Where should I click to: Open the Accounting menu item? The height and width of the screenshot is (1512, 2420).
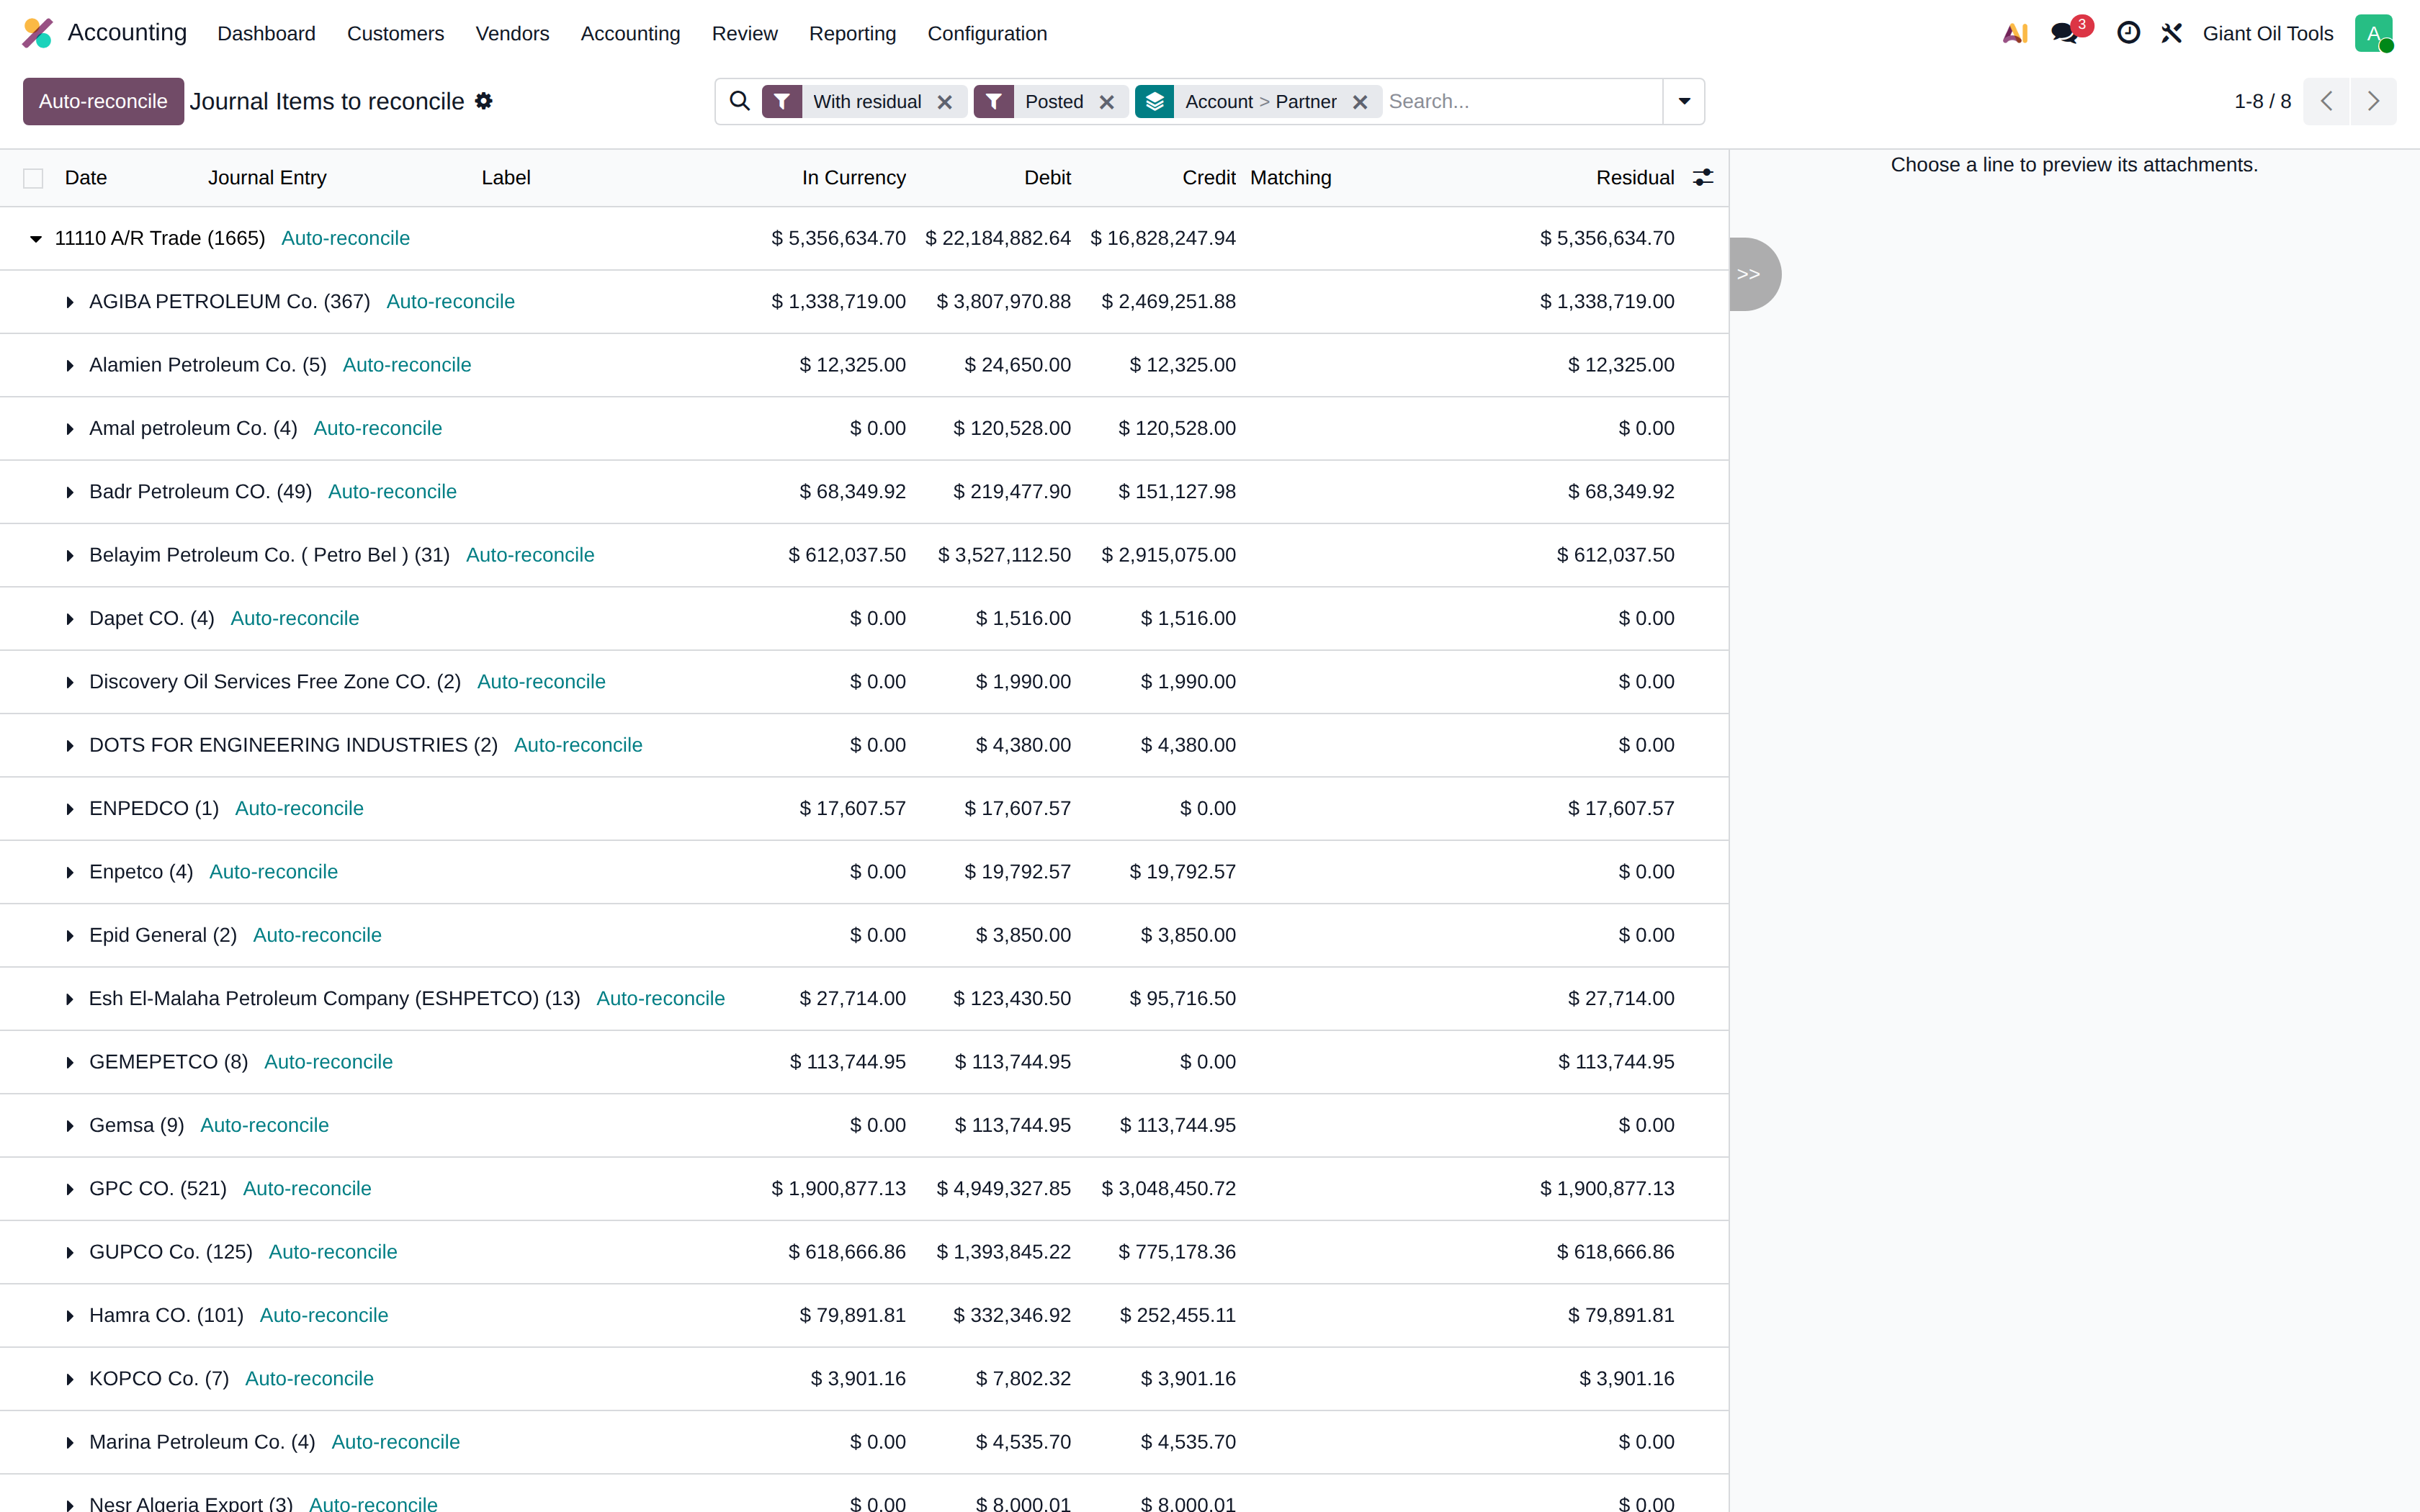630,33
